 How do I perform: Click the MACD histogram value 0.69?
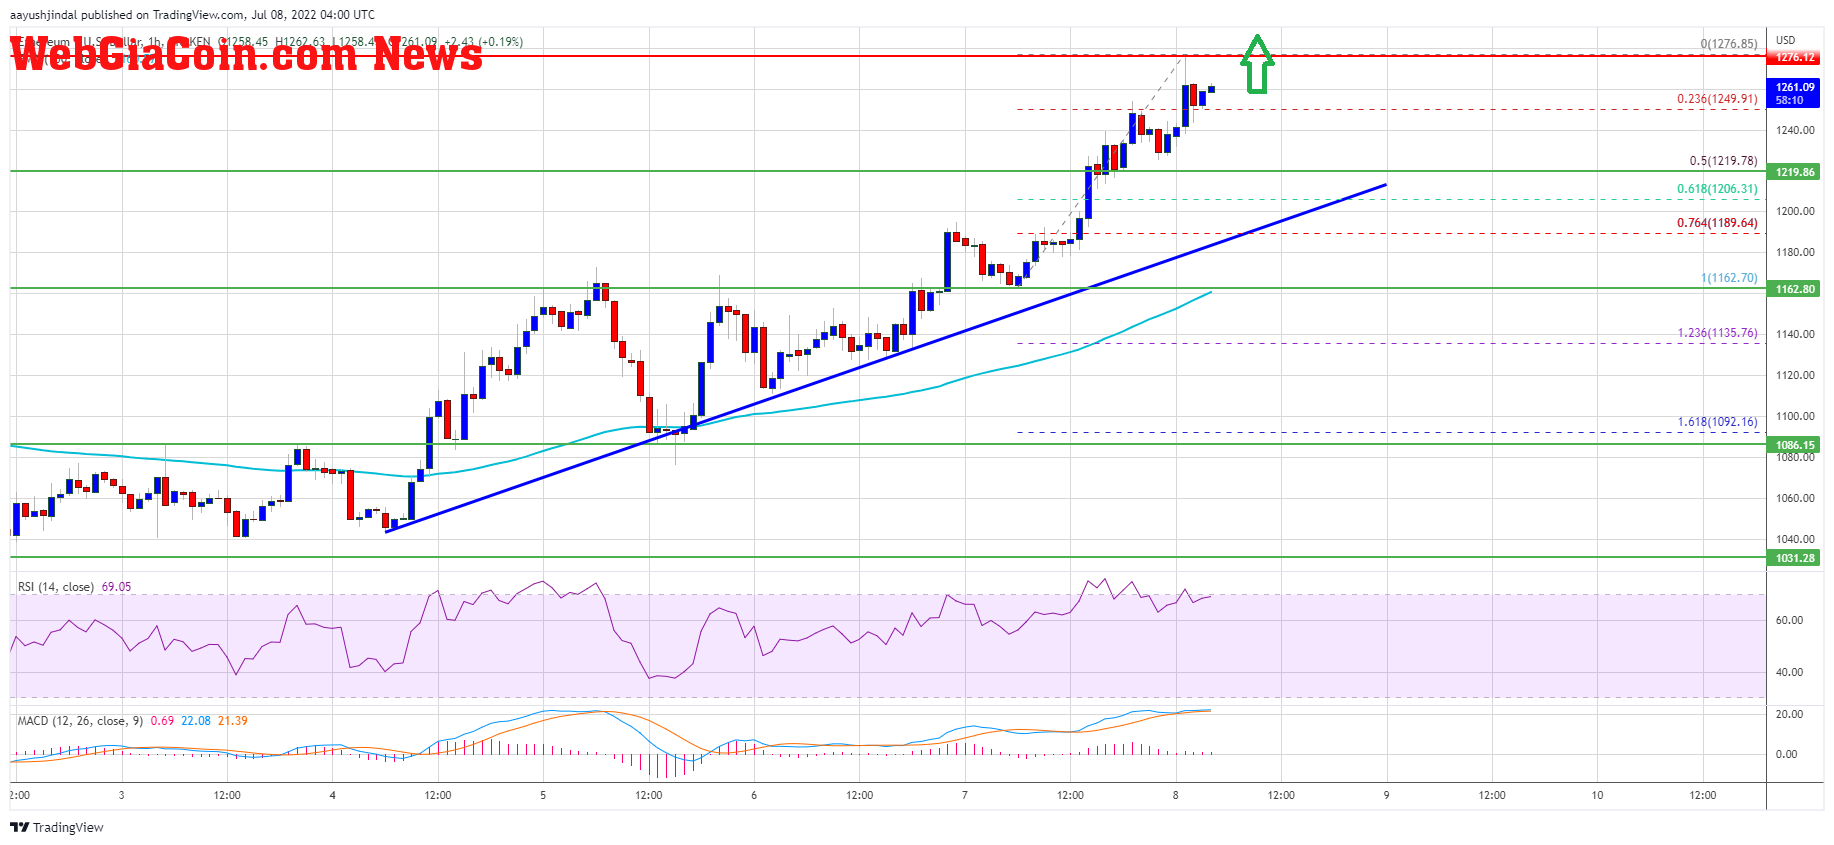point(162,721)
